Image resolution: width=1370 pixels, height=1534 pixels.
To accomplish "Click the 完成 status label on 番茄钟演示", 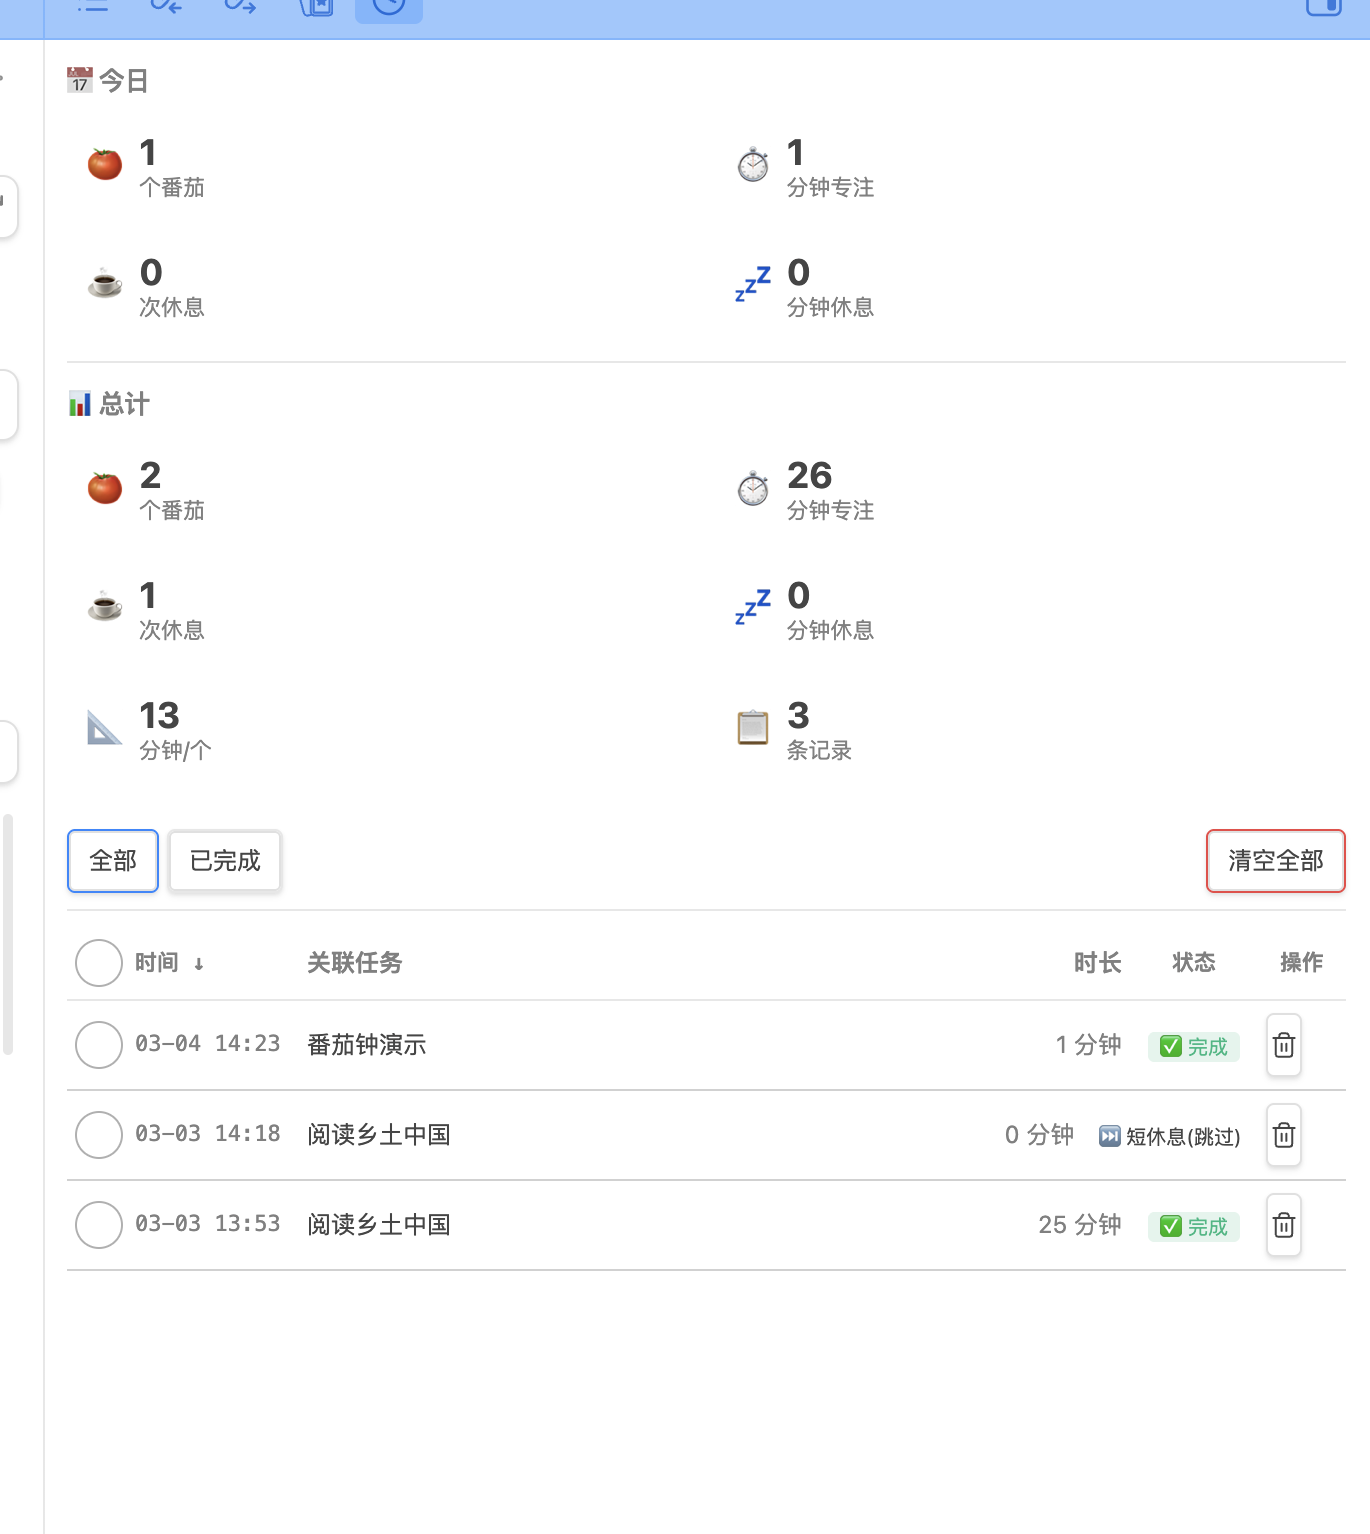I will pyautogui.click(x=1193, y=1046).
